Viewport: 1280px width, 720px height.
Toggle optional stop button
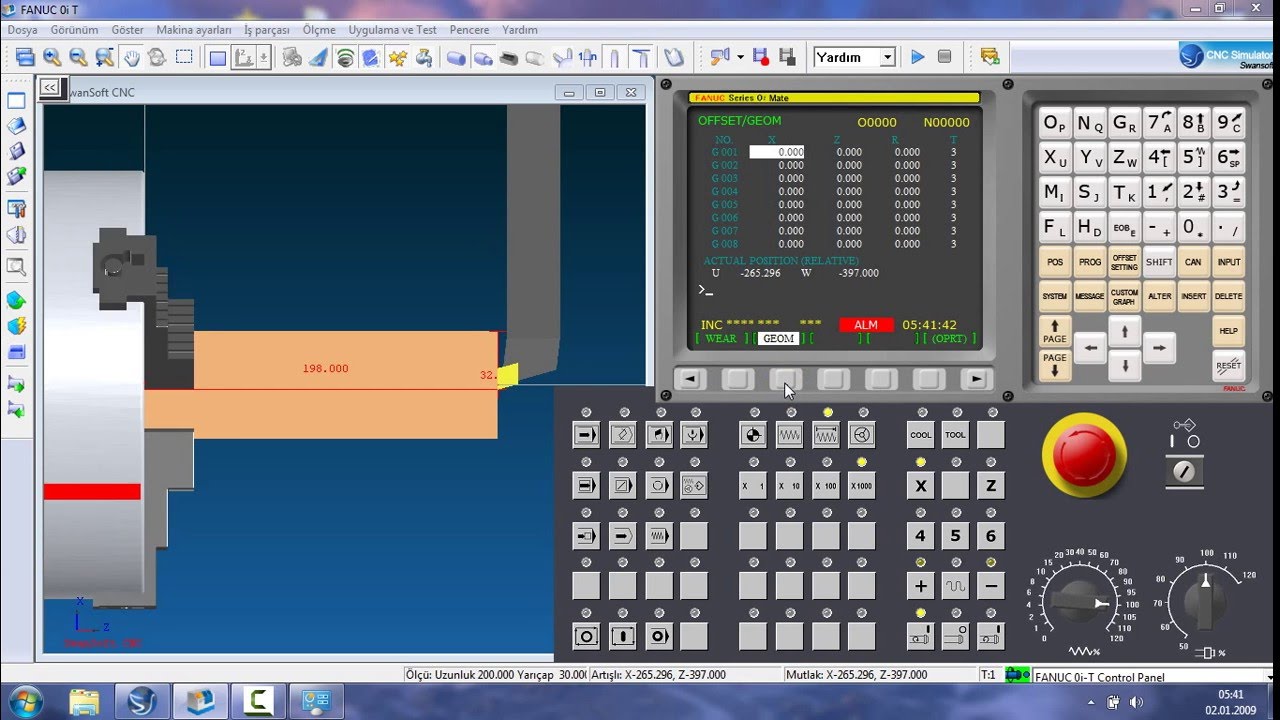point(658,486)
